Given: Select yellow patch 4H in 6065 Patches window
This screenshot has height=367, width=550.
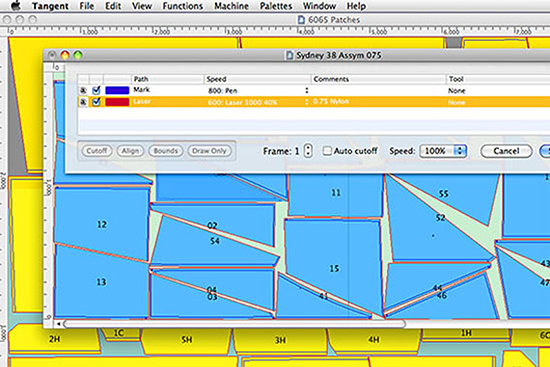Looking at the screenshot, I should 374,339.
